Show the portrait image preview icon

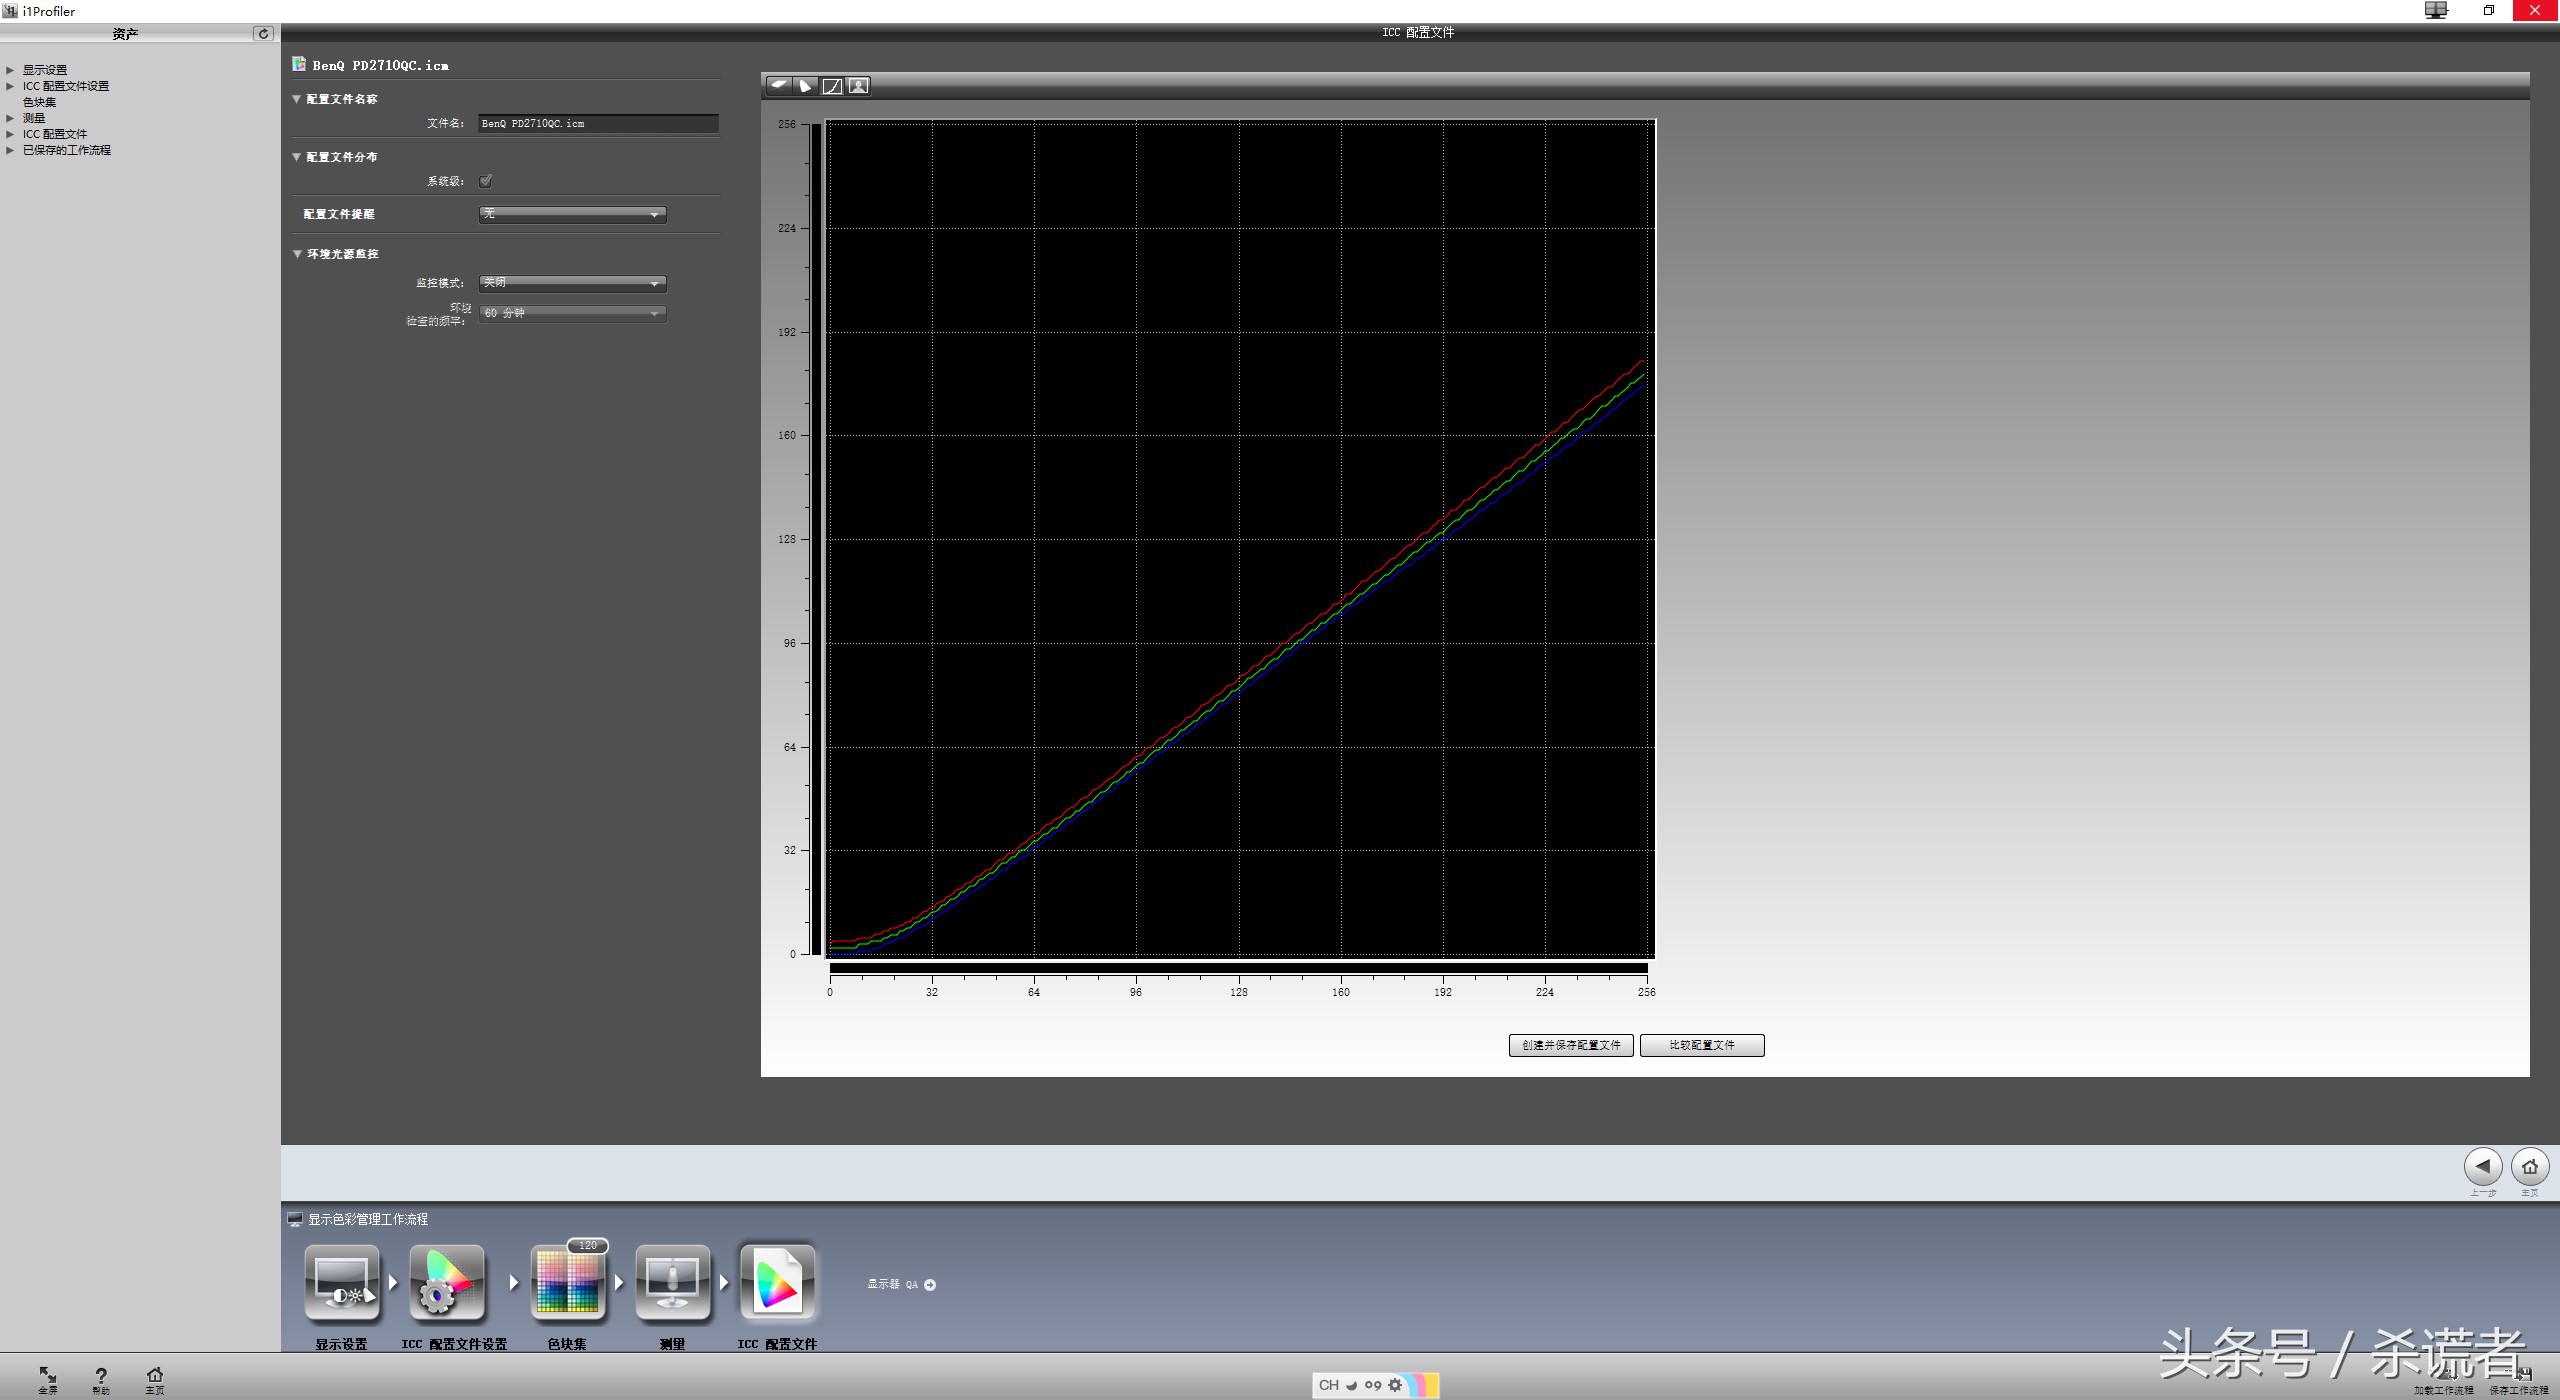[x=858, y=86]
